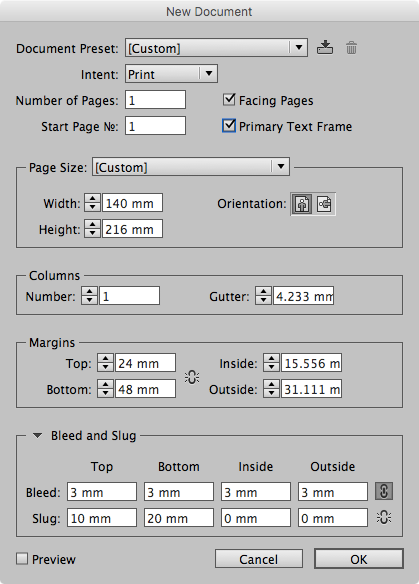
Task: Click the Save Document Preset icon
Action: coord(325,48)
